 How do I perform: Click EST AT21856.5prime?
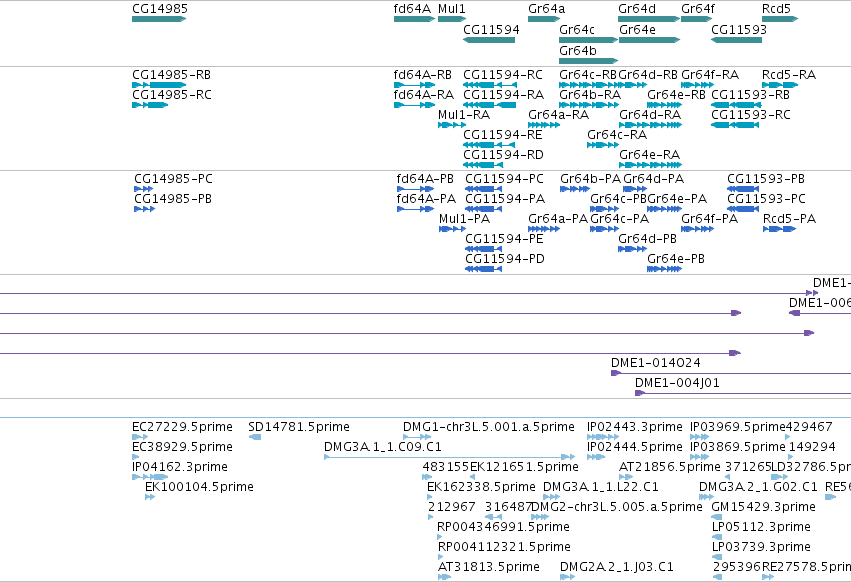pos(626,477)
